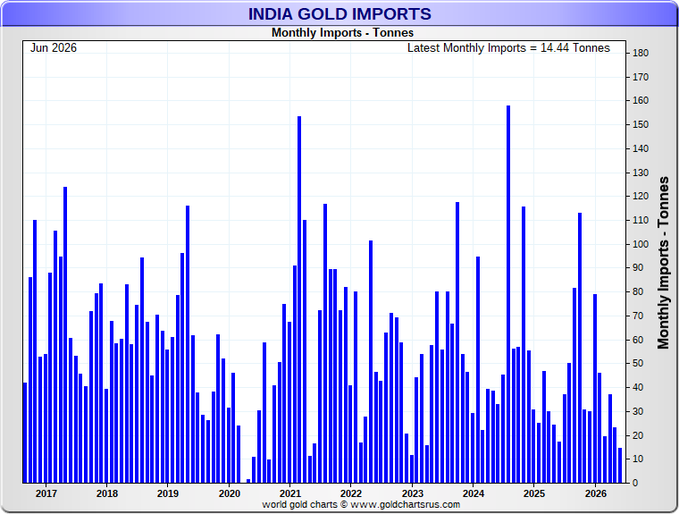The width and height of the screenshot is (679, 514).
Task: Click the final bar at 14.44 tonnes
Action: pyautogui.click(x=620, y=465)
